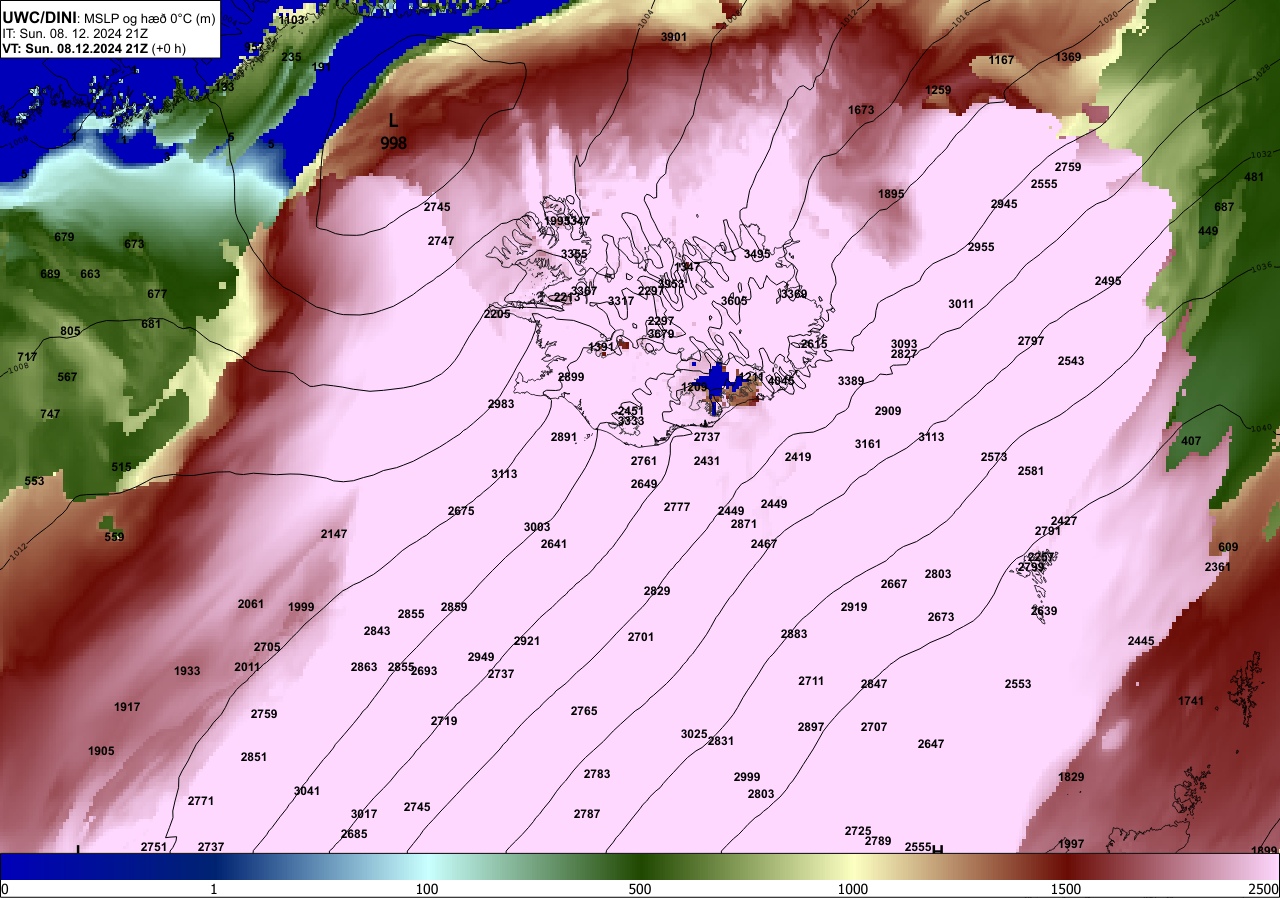Click the '567' value label

[x=67, y=377]
